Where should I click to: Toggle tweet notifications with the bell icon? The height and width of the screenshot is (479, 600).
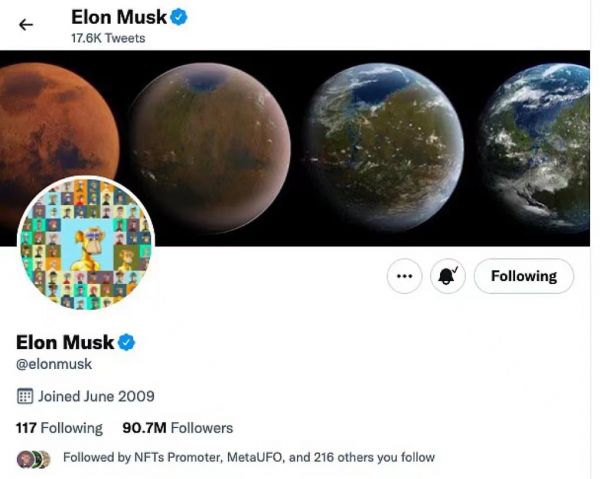click(x=448, y=277)
